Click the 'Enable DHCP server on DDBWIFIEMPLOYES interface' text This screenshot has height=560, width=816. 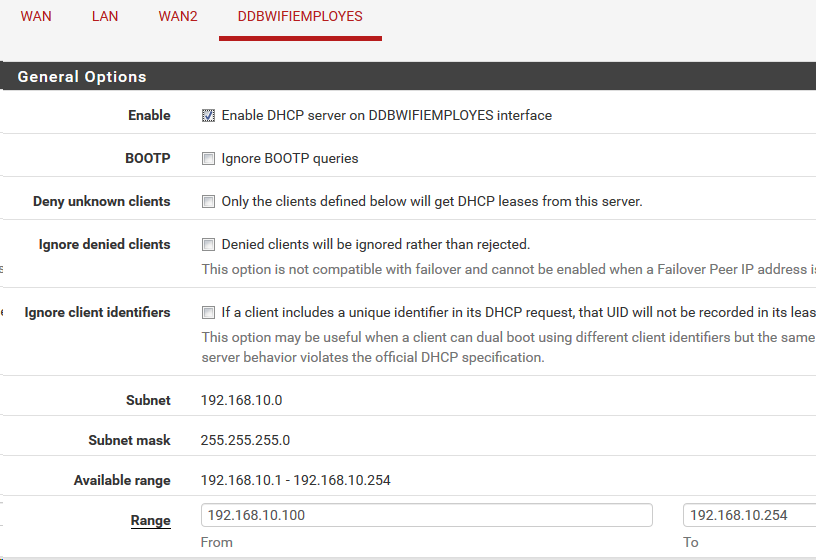tap(386, 116)
